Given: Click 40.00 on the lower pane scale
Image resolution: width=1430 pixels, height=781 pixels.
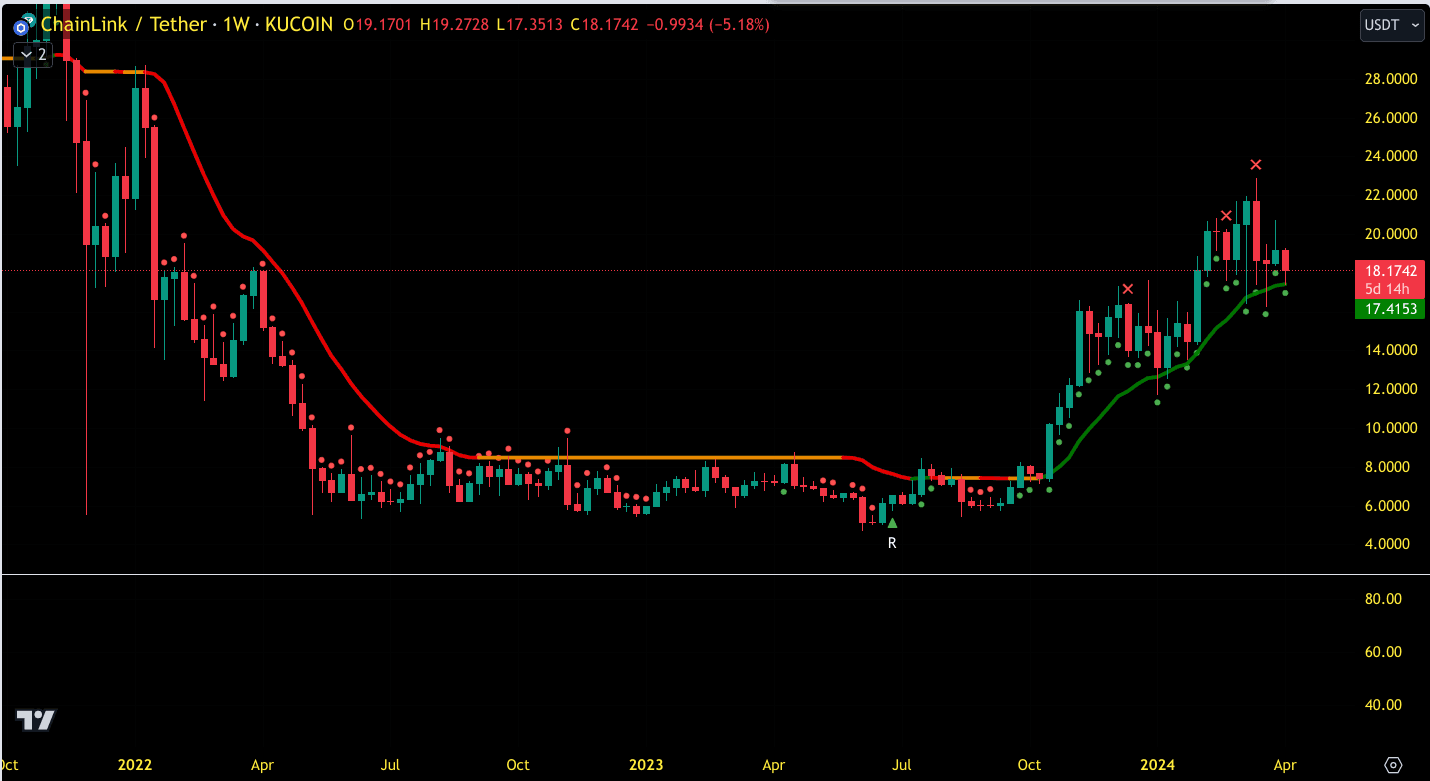Looking at the screenshot, I should point(1383,705).
